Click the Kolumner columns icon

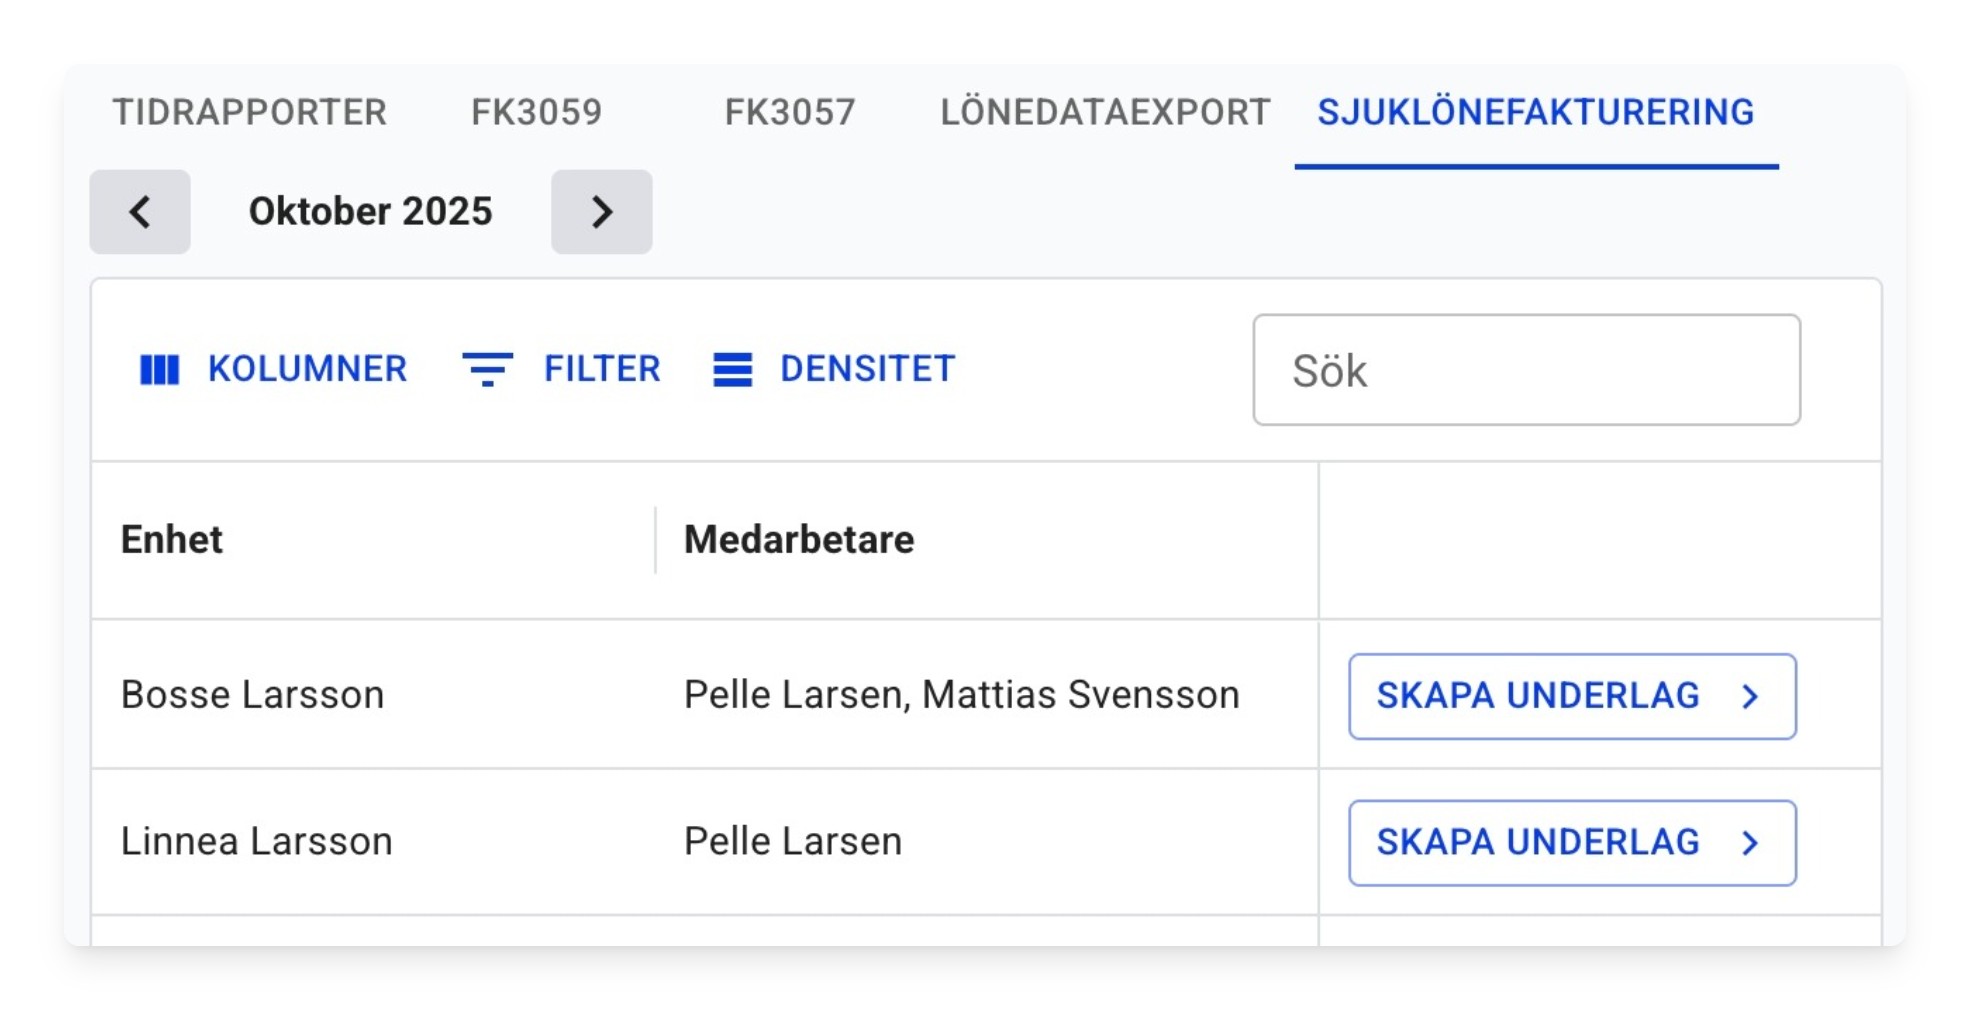tap(159, 369)
